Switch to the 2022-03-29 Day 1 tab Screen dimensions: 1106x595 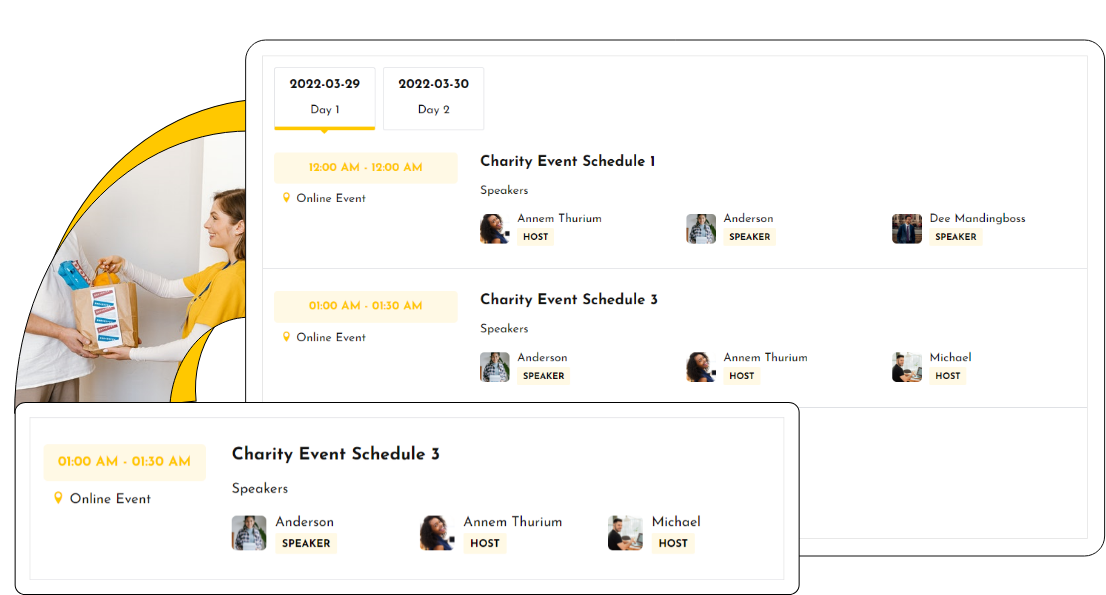(x=325, y=97)
